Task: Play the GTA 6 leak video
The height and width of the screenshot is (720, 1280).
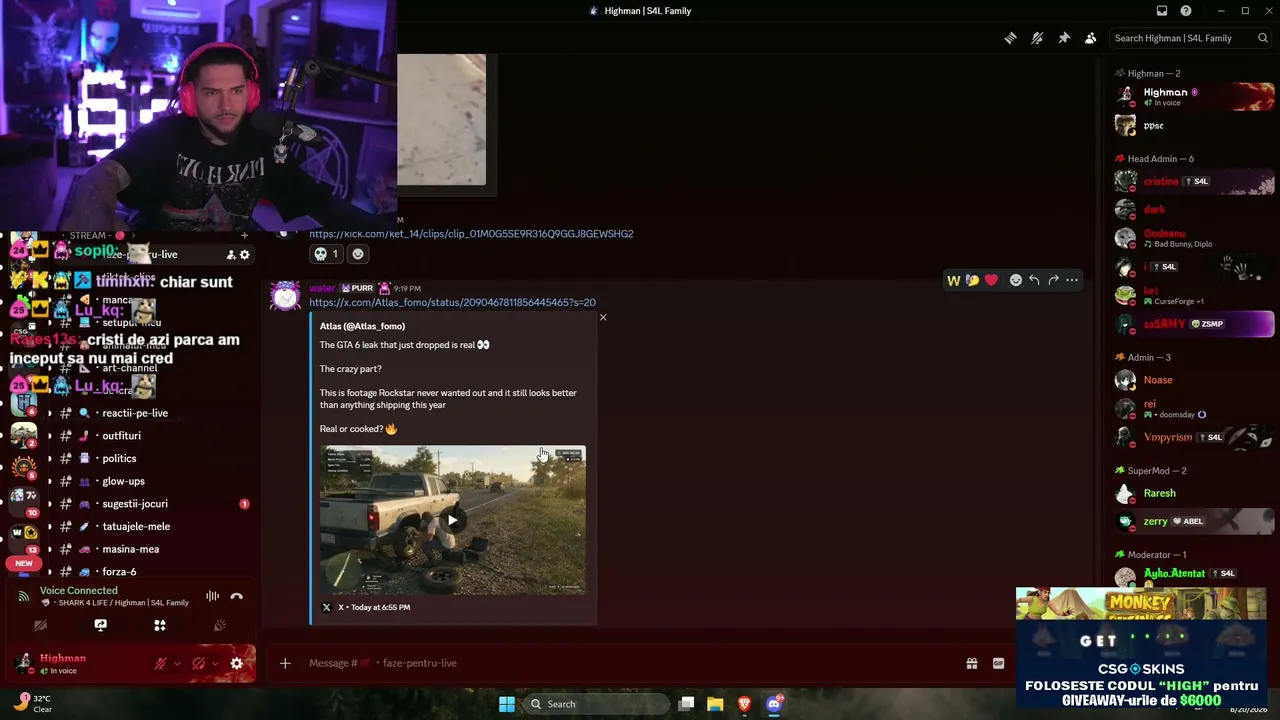Action: pos(453,520)
